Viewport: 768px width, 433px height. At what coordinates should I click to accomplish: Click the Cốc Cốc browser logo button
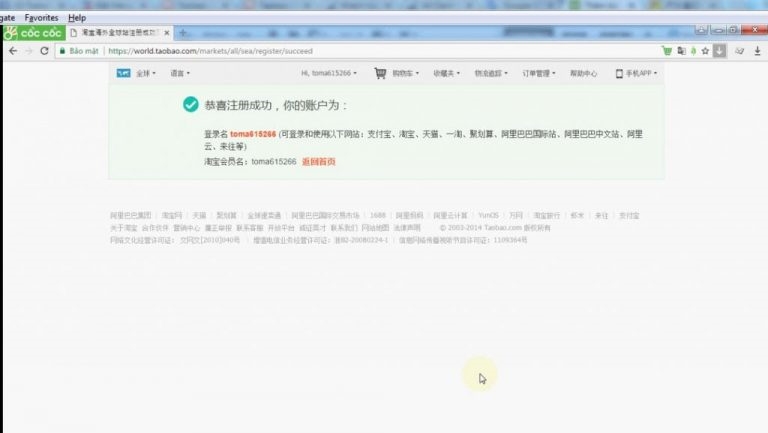pyautogui.click(x=33, y=33)
